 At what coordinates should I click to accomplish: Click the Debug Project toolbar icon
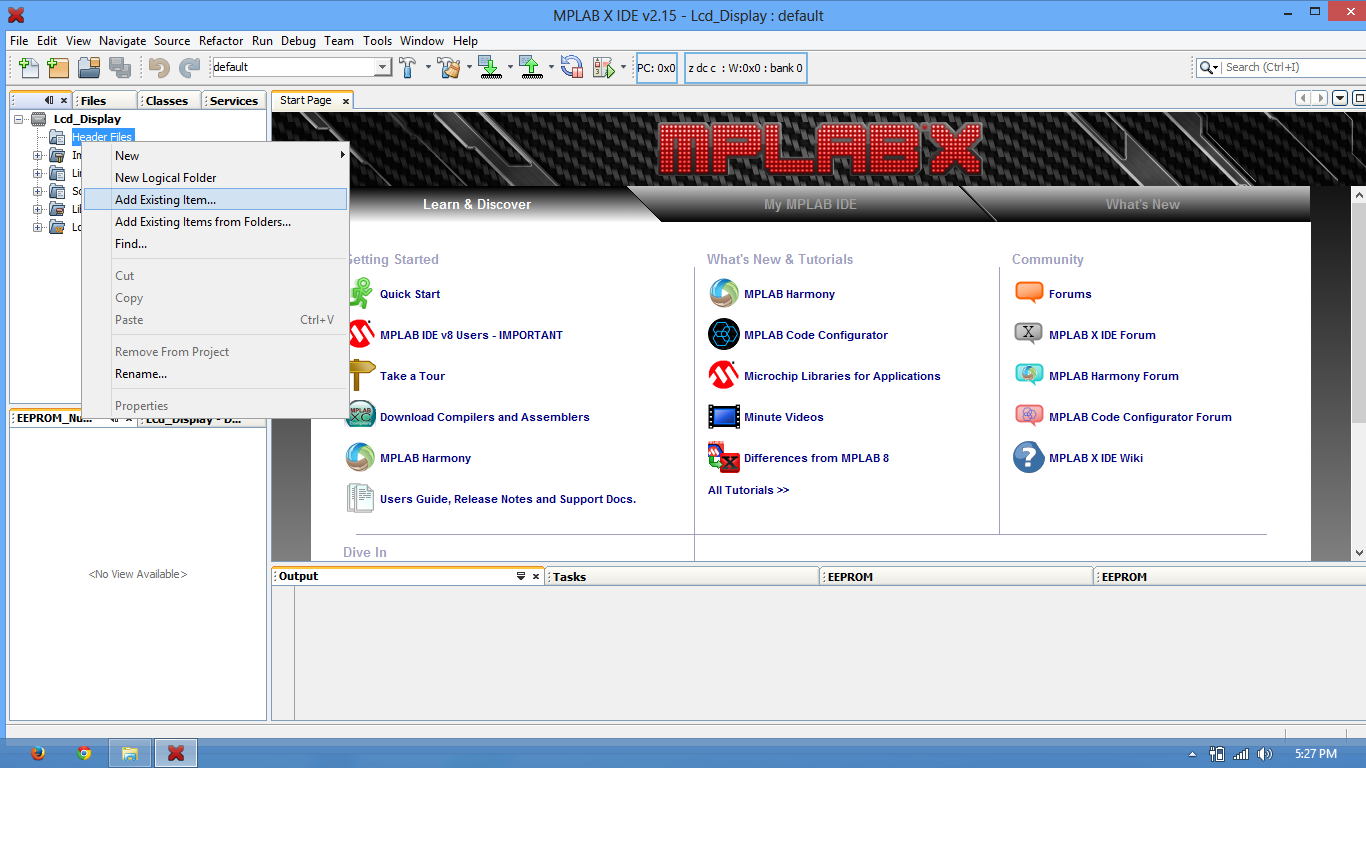(x=603, y=67)
